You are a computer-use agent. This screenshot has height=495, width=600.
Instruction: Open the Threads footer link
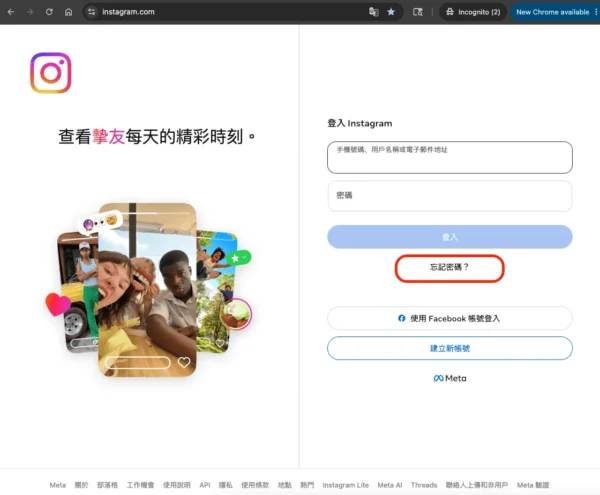[424, 485]
